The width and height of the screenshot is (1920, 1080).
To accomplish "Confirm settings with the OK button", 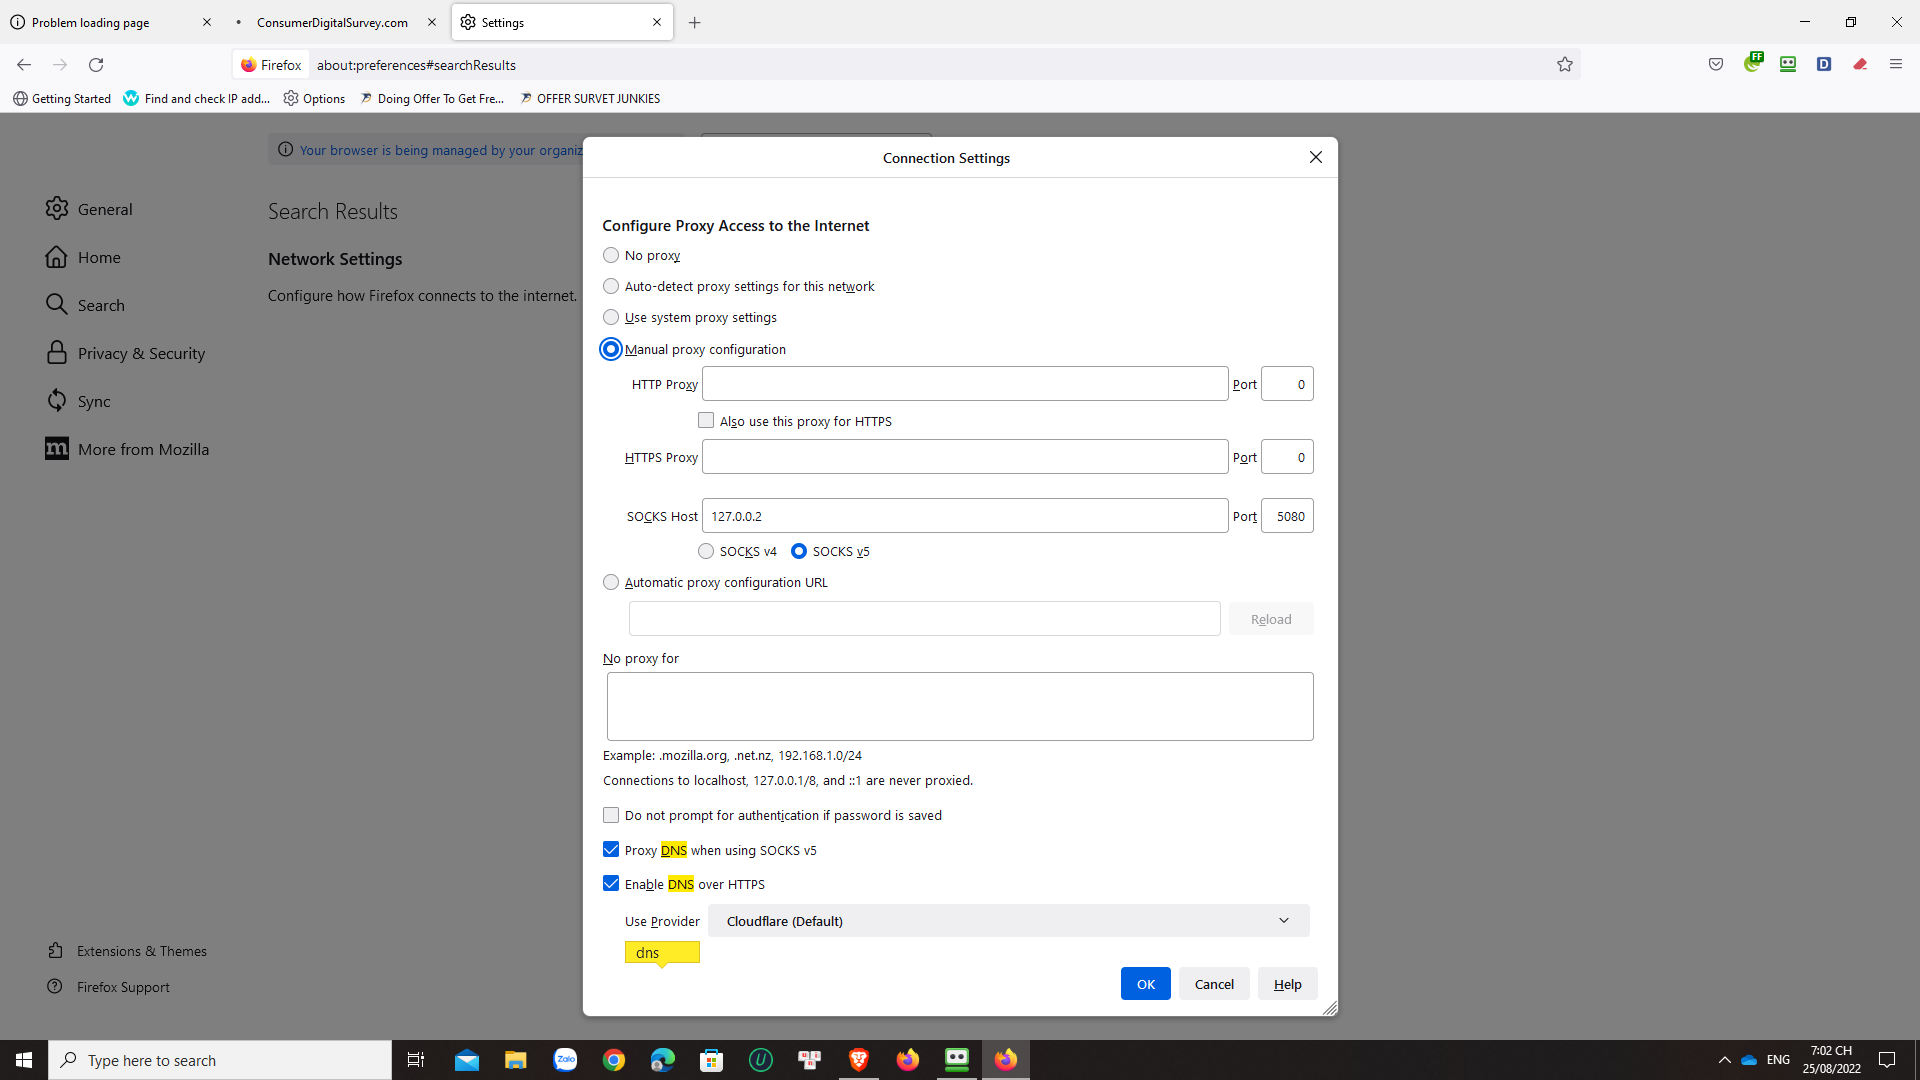I will click(1146, 984).
